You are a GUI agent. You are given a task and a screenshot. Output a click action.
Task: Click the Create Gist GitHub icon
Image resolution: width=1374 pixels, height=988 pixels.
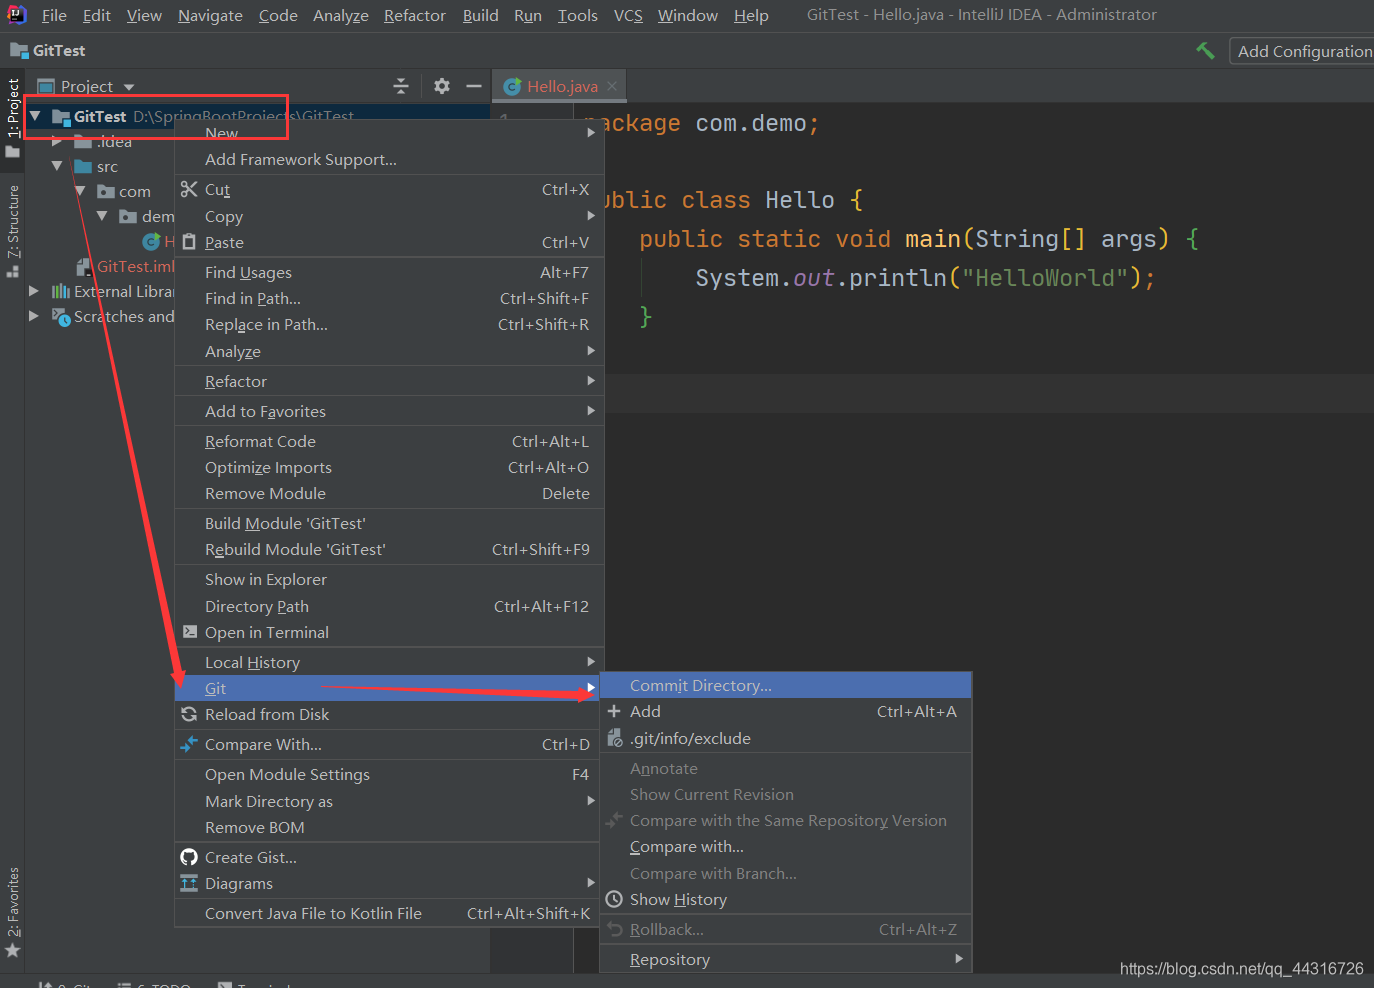(x=189, y=857)
